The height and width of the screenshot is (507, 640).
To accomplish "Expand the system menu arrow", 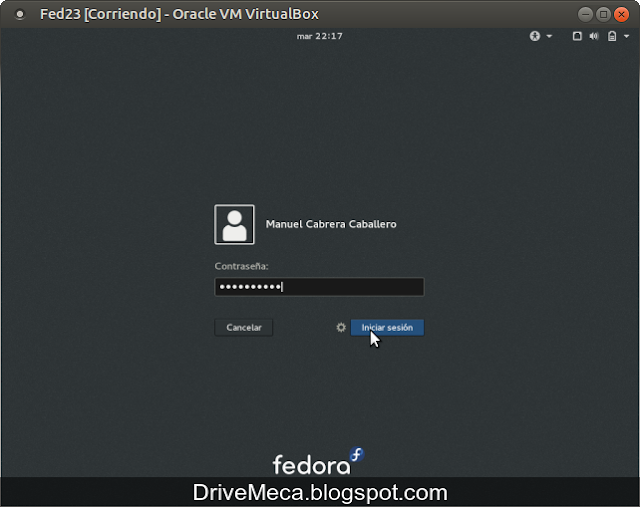I will tap(627, 36).
